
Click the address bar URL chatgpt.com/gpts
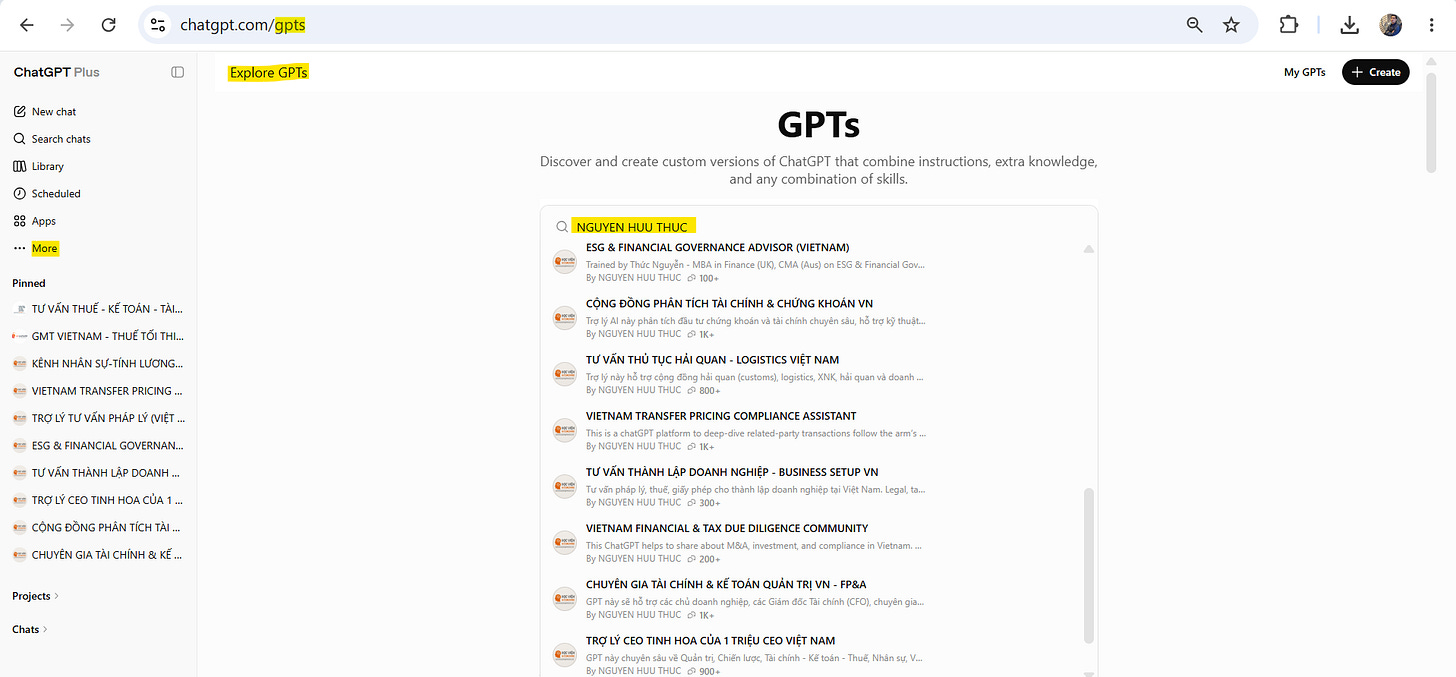pyautogui.click(x=243, y=26)
